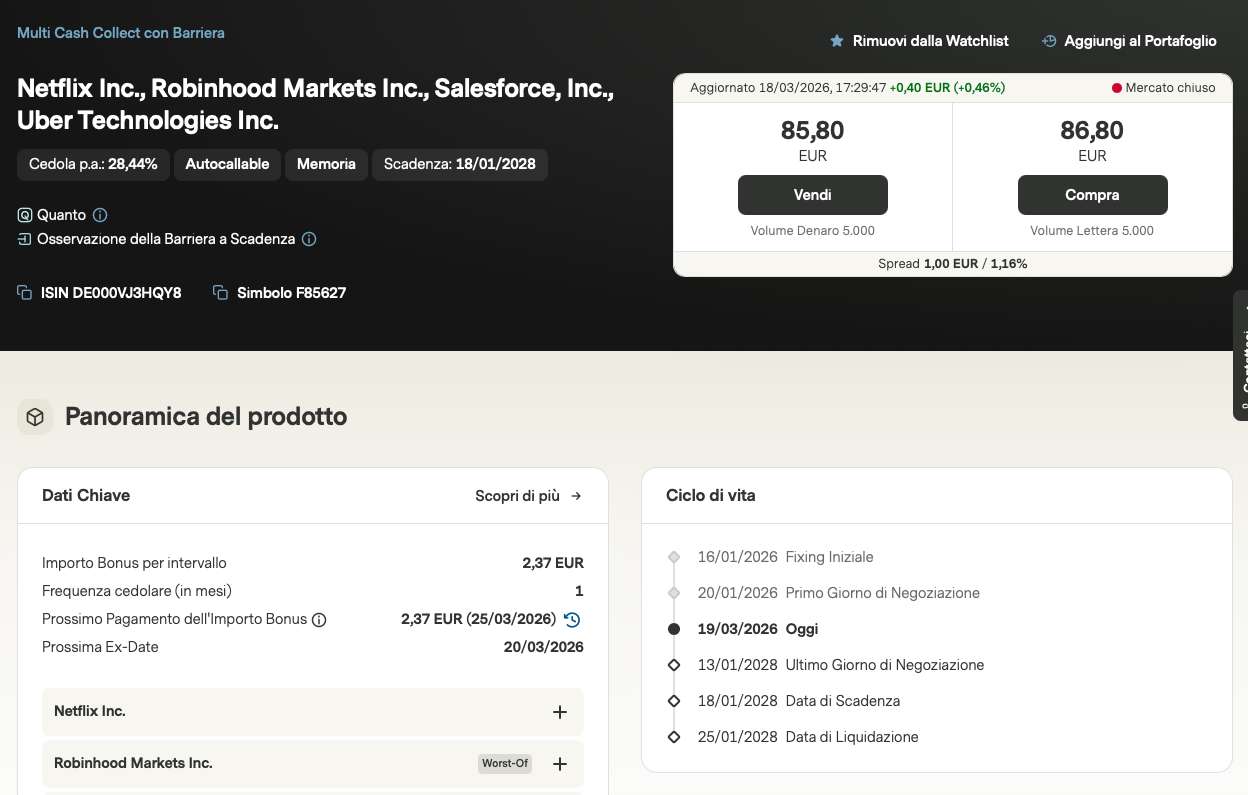Click the cube icon beside Panoramica del prodotto
The width and height of the screenshot is (1248, 795).
pos(35,417)
